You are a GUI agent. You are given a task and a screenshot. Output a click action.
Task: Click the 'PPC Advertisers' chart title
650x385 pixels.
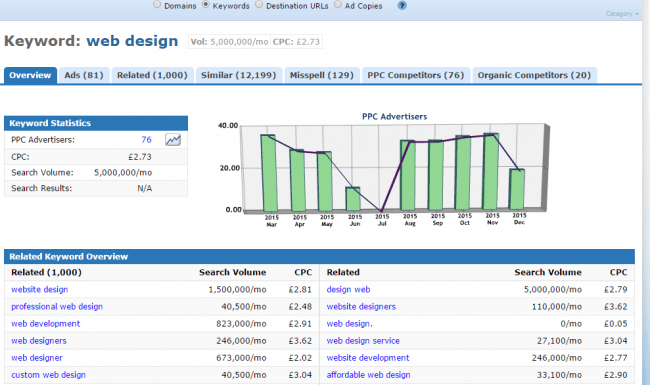pos(395,117)
